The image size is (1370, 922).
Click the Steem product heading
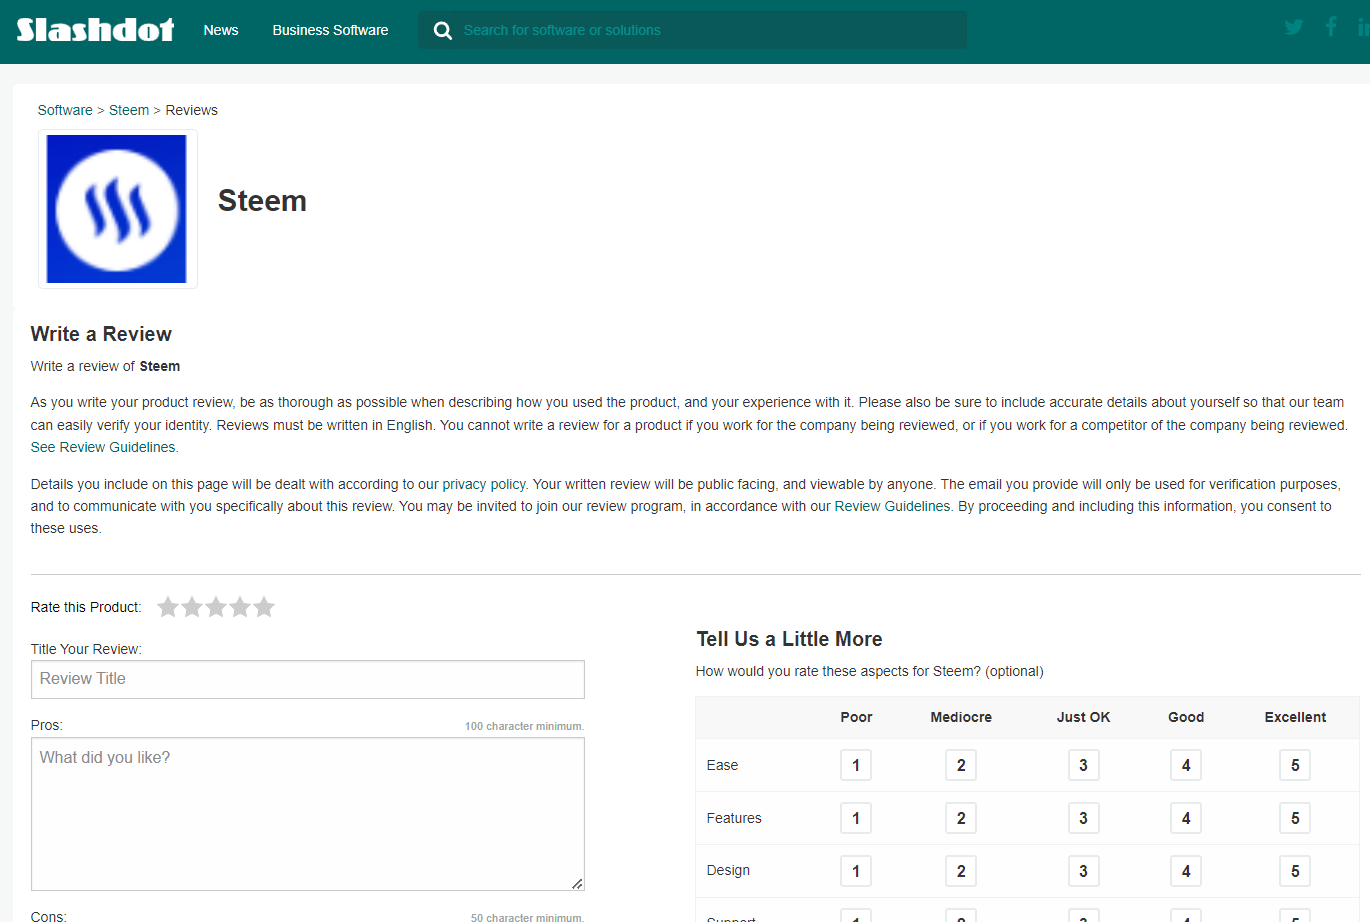point(262,201)
